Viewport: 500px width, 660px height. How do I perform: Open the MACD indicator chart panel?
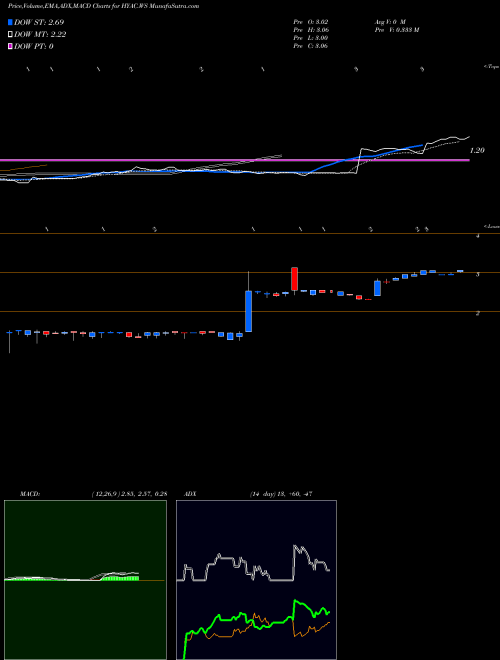point(85,580)
